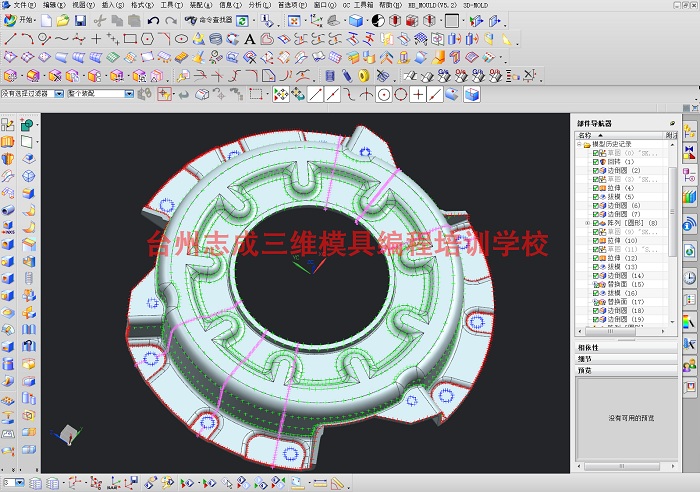Open the selection type filter dropdown

59,94
